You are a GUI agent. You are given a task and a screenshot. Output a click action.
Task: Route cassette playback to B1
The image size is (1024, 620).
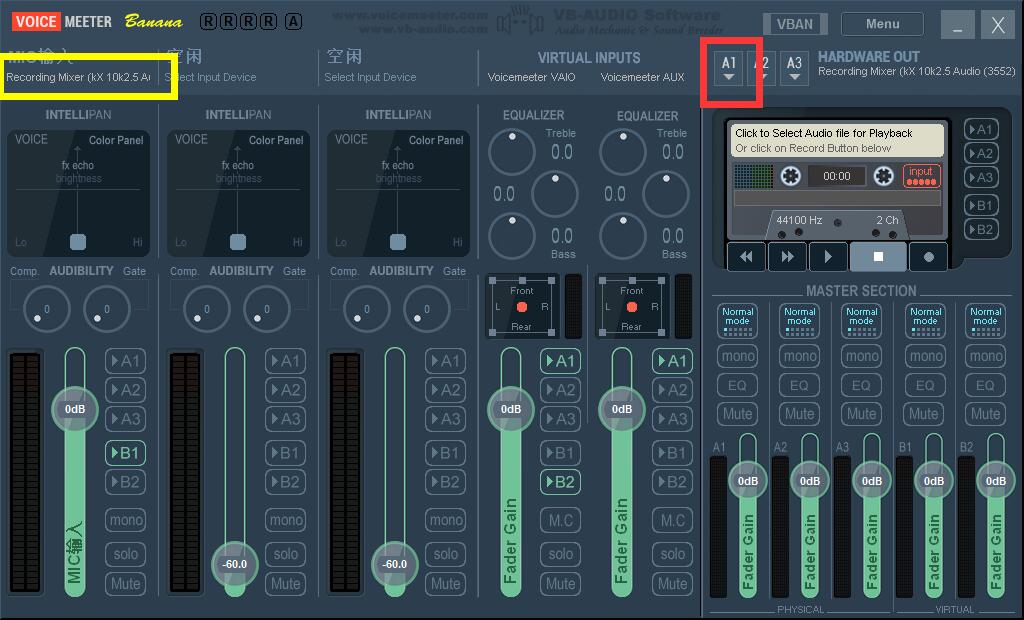981,205
